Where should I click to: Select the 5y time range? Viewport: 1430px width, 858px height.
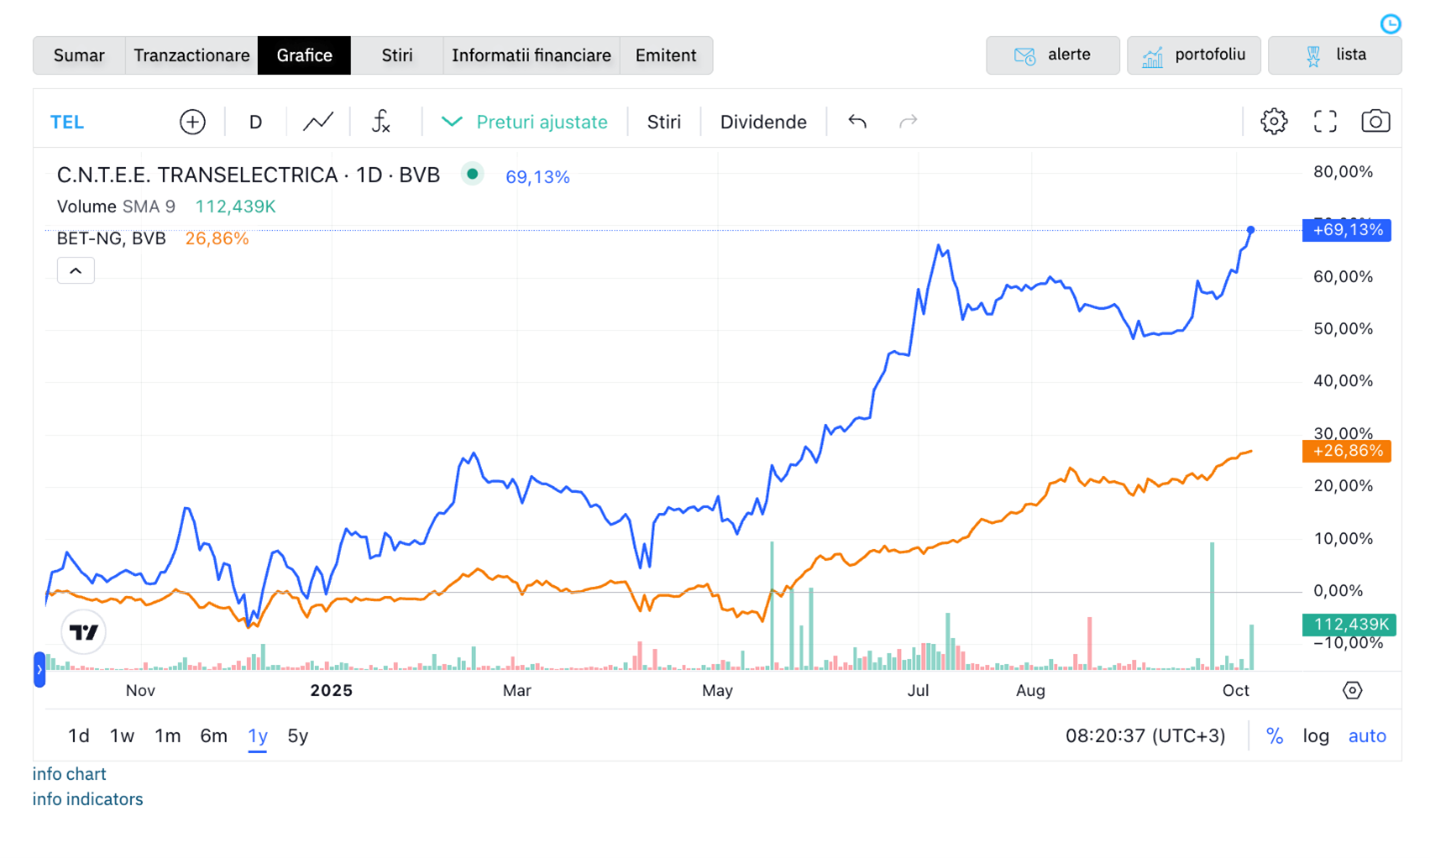(x=298, y=736)
